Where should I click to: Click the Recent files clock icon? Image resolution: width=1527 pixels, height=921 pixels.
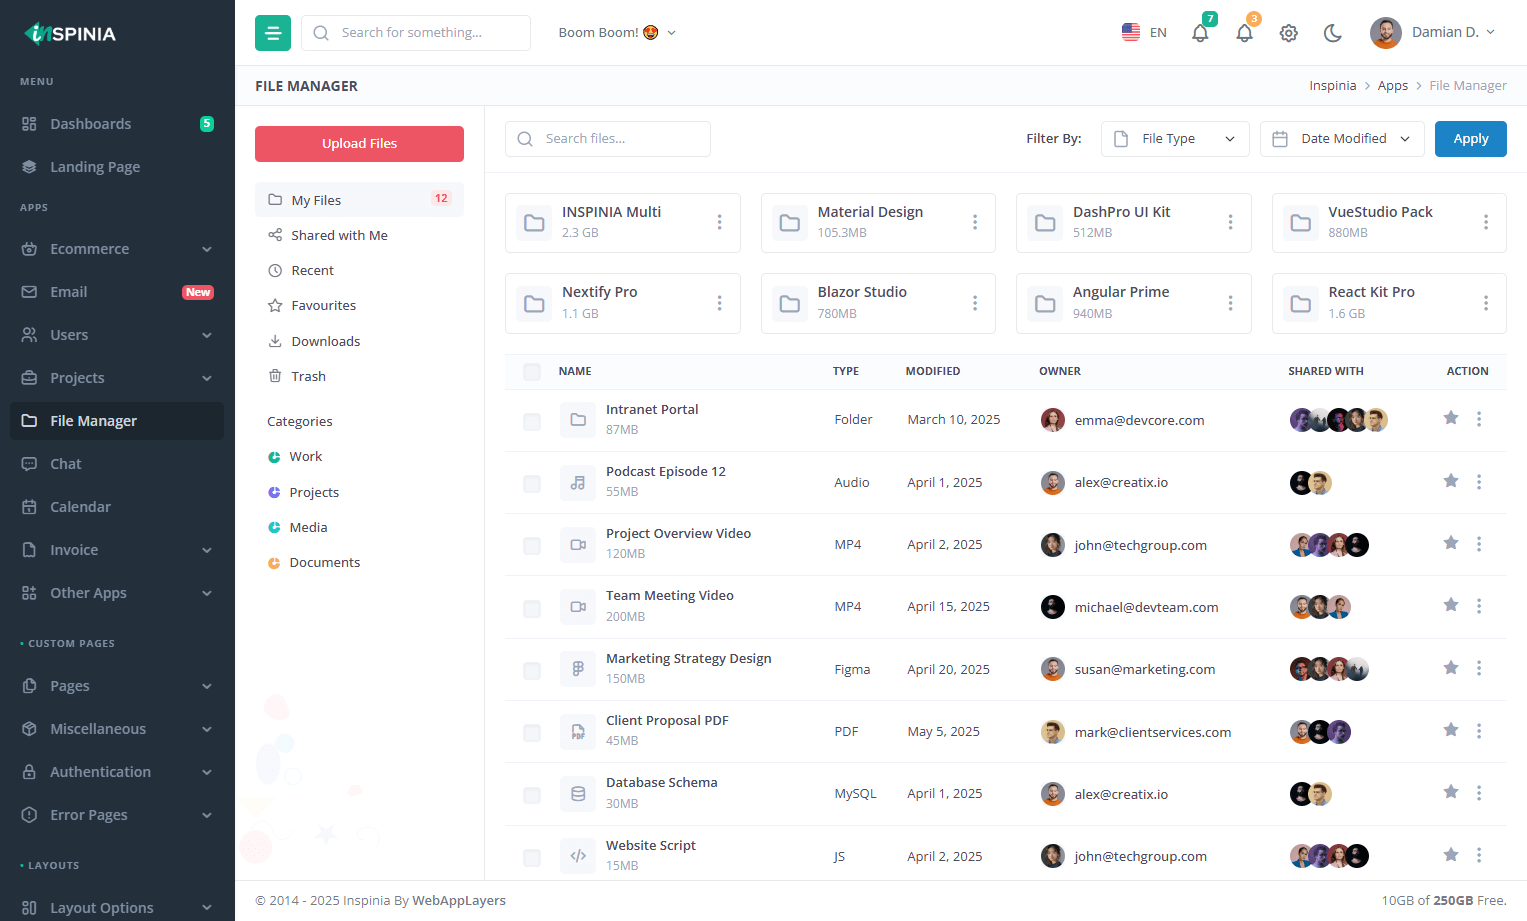[x=274, y=269]
